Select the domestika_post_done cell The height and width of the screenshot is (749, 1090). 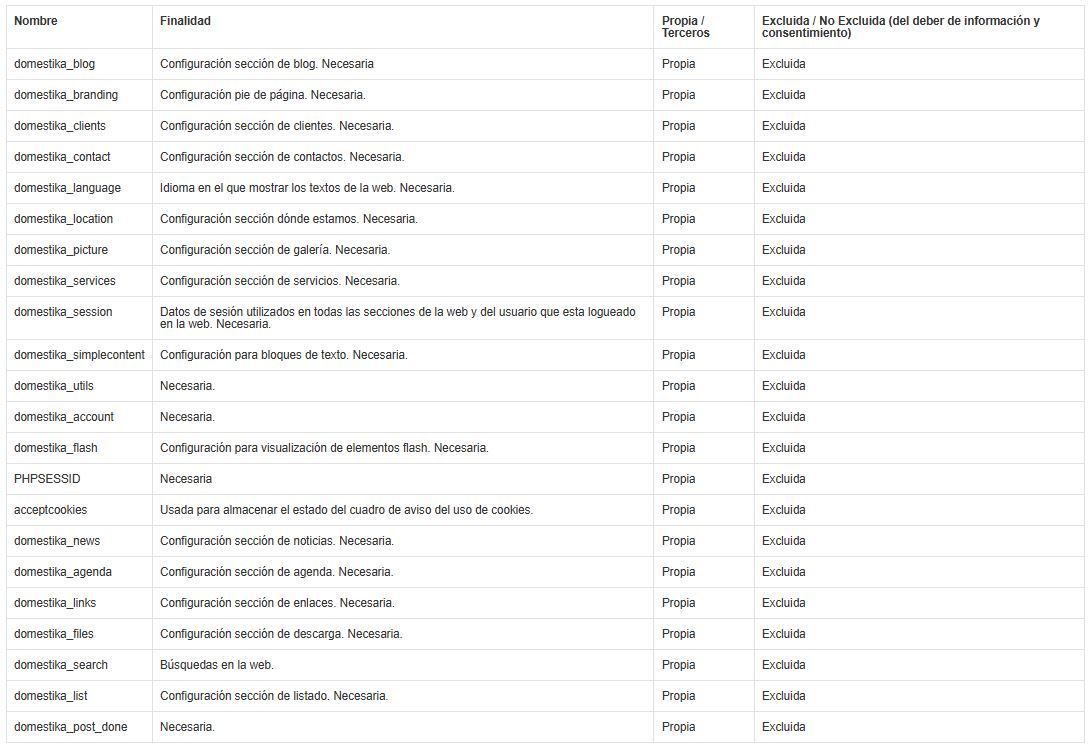[x=70, y=727]
